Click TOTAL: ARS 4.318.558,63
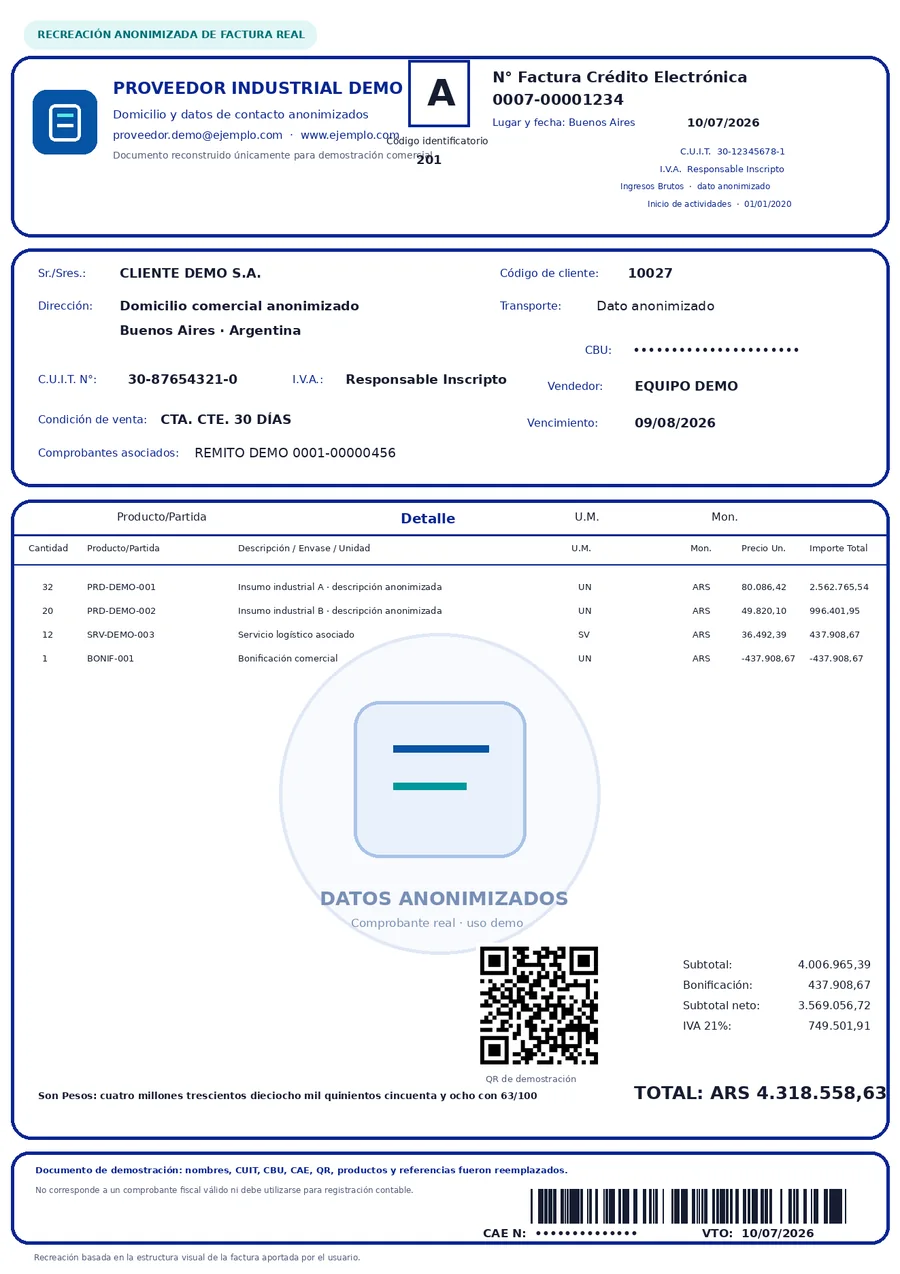 pos(760,1094)
